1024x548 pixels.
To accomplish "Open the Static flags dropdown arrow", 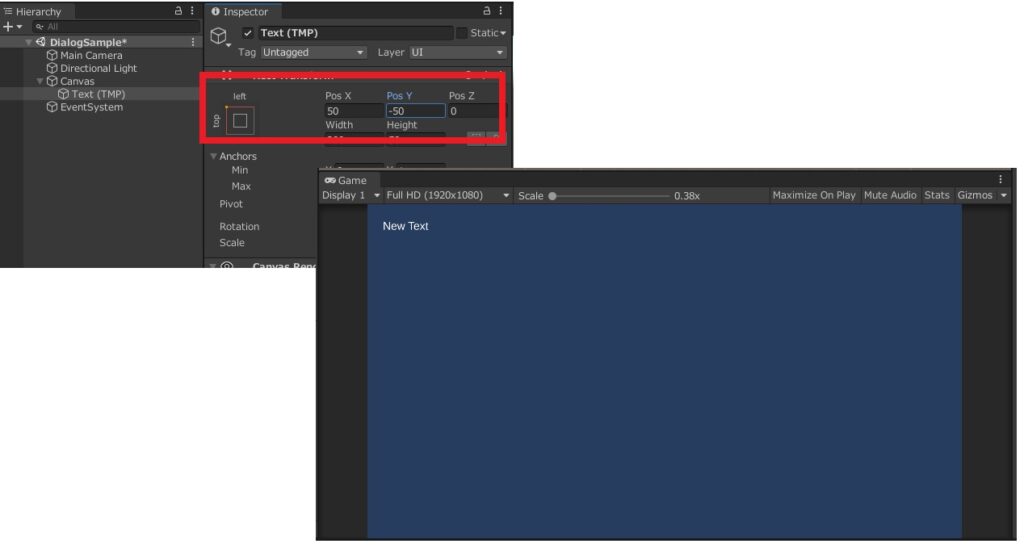I will tap(504, 33).
